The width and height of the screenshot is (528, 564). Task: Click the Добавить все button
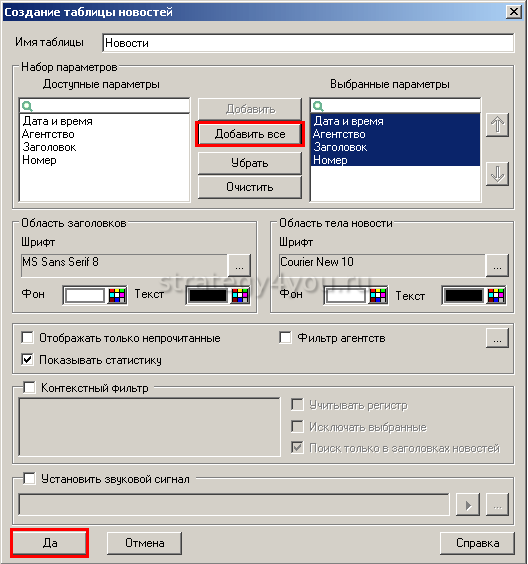[x=250, y=134]
